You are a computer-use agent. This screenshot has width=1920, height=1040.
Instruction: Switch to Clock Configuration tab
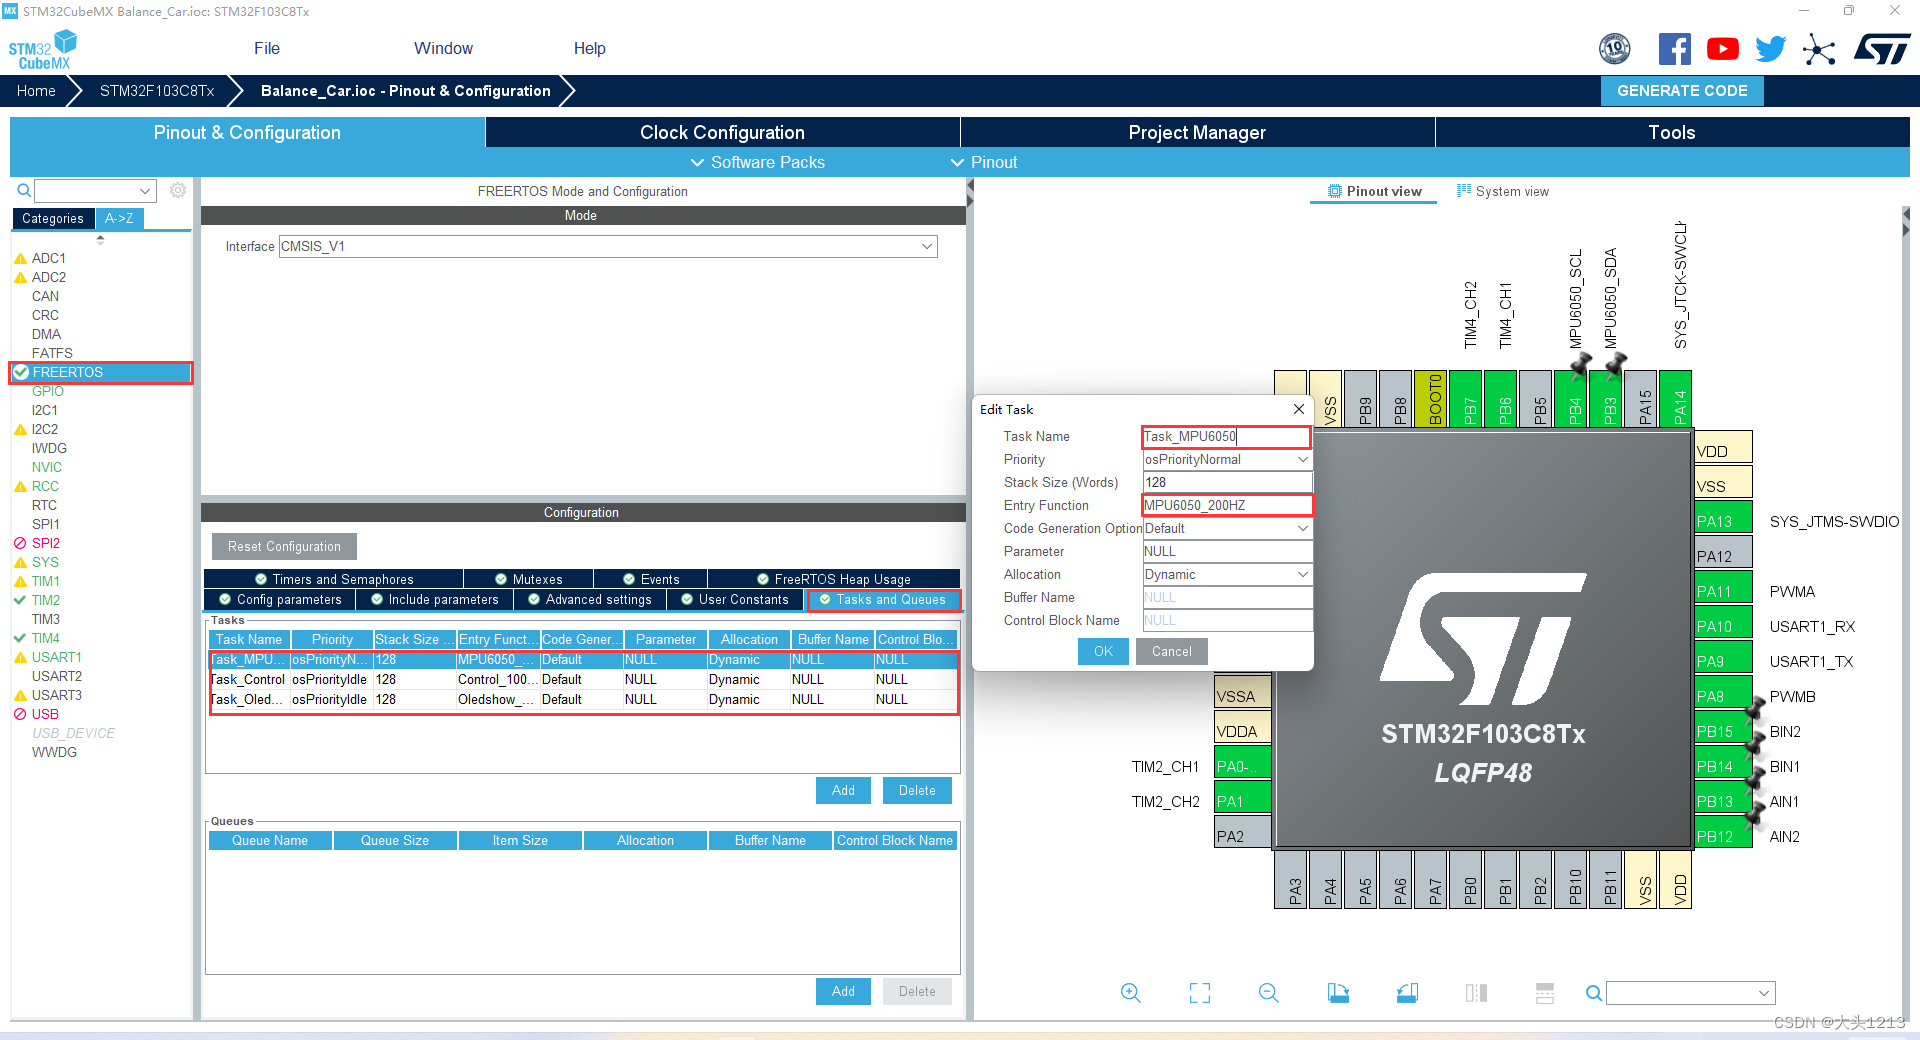coord(722,132)
